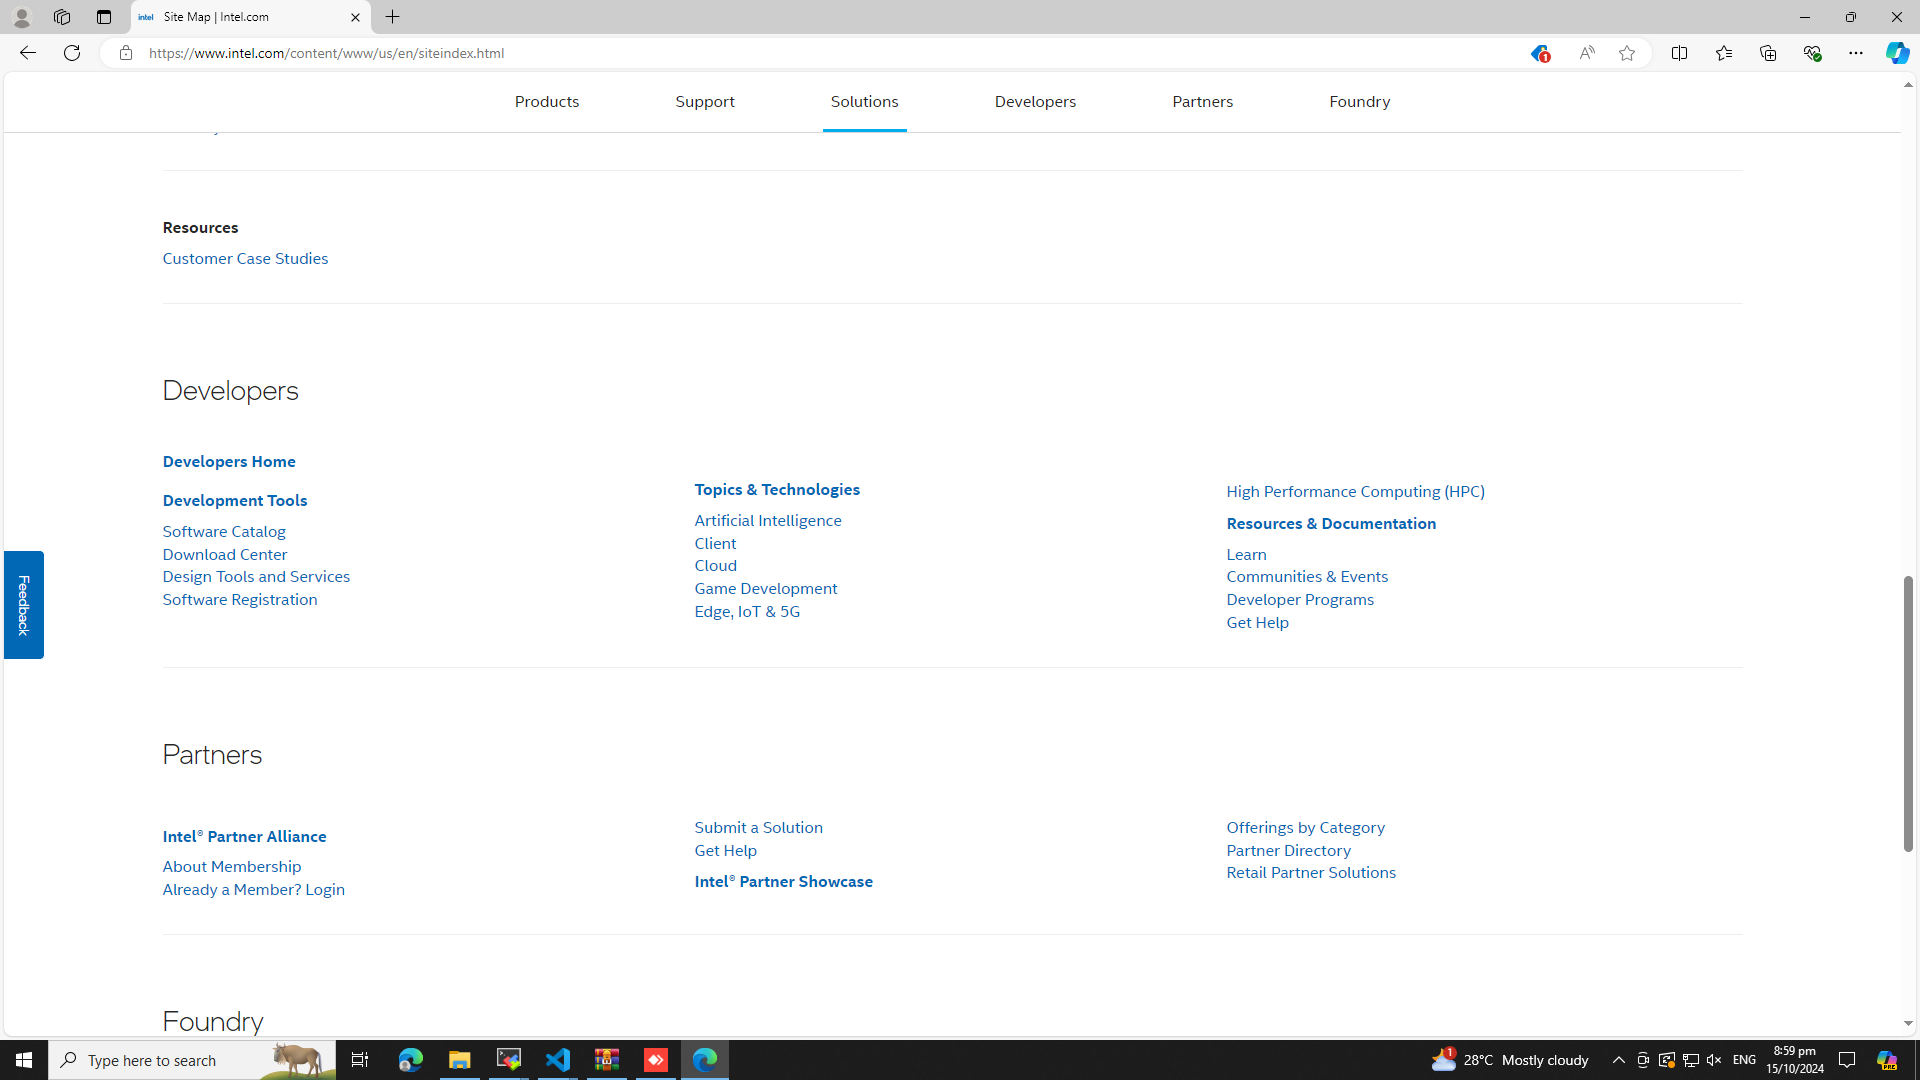The width and height of the screenshot is (1920, 1080).
Task: Open the Collections icon
Action: 1767,53
